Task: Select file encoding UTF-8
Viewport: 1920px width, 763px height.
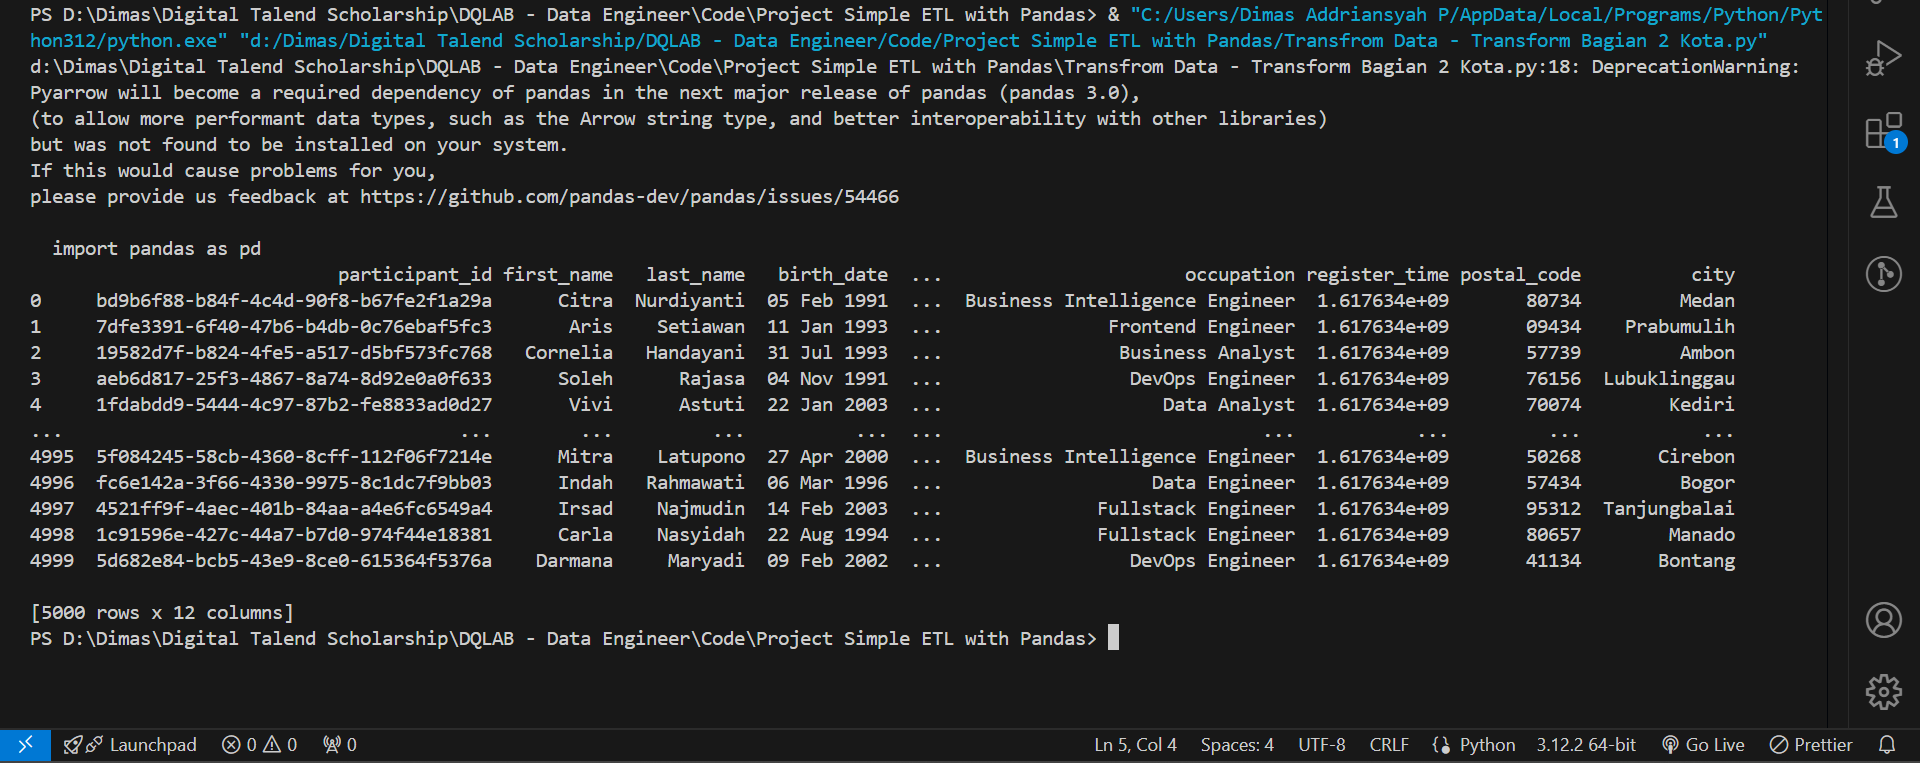Action: pos(1321,745)
